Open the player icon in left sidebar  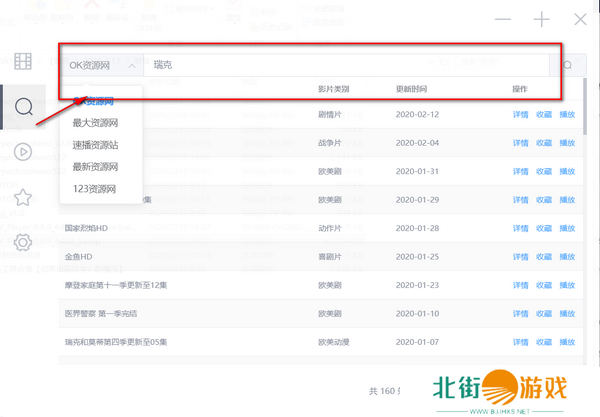22,152
